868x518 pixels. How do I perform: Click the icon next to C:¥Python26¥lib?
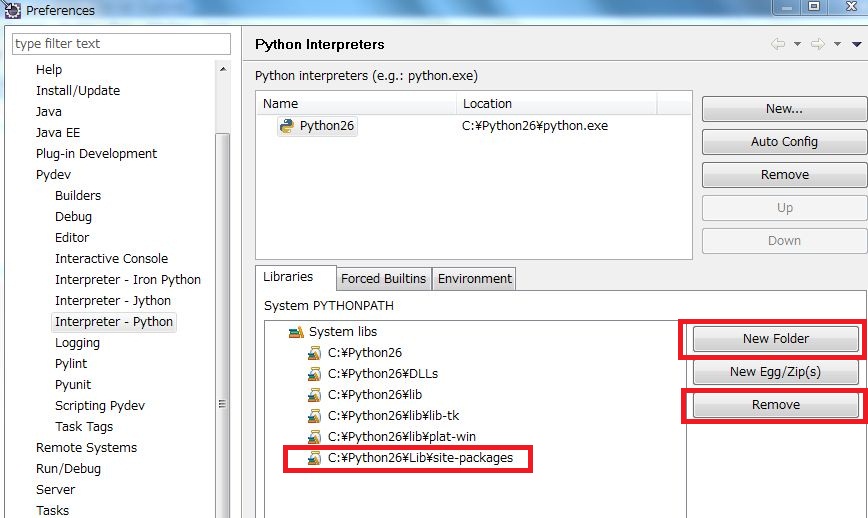coord(314,395)
